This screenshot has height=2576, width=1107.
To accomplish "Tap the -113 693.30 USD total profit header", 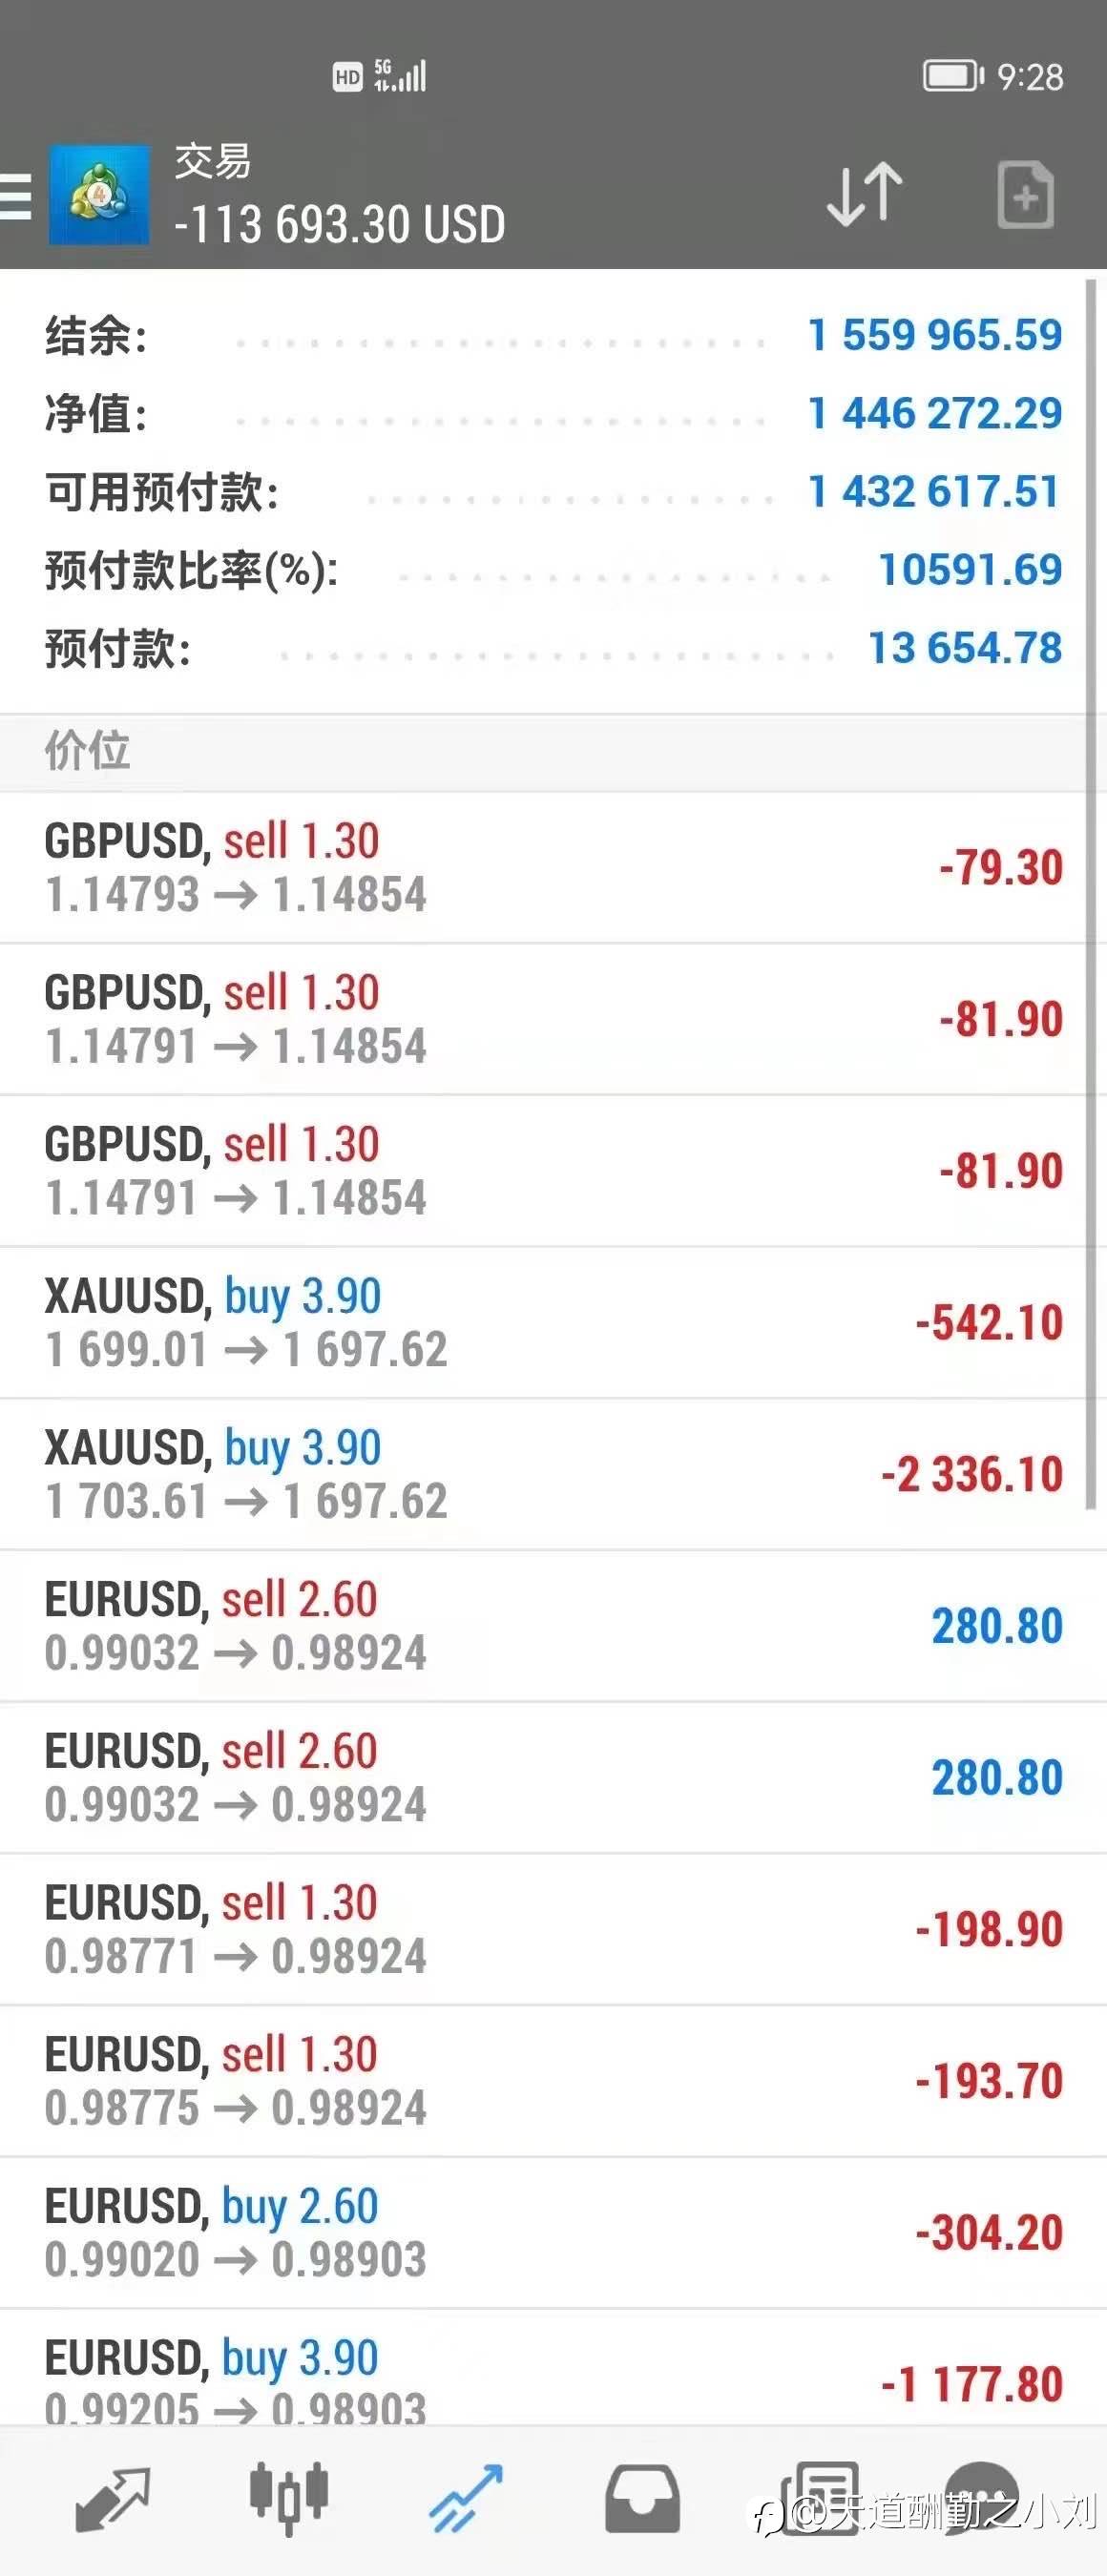I will (x=340, y=224).
